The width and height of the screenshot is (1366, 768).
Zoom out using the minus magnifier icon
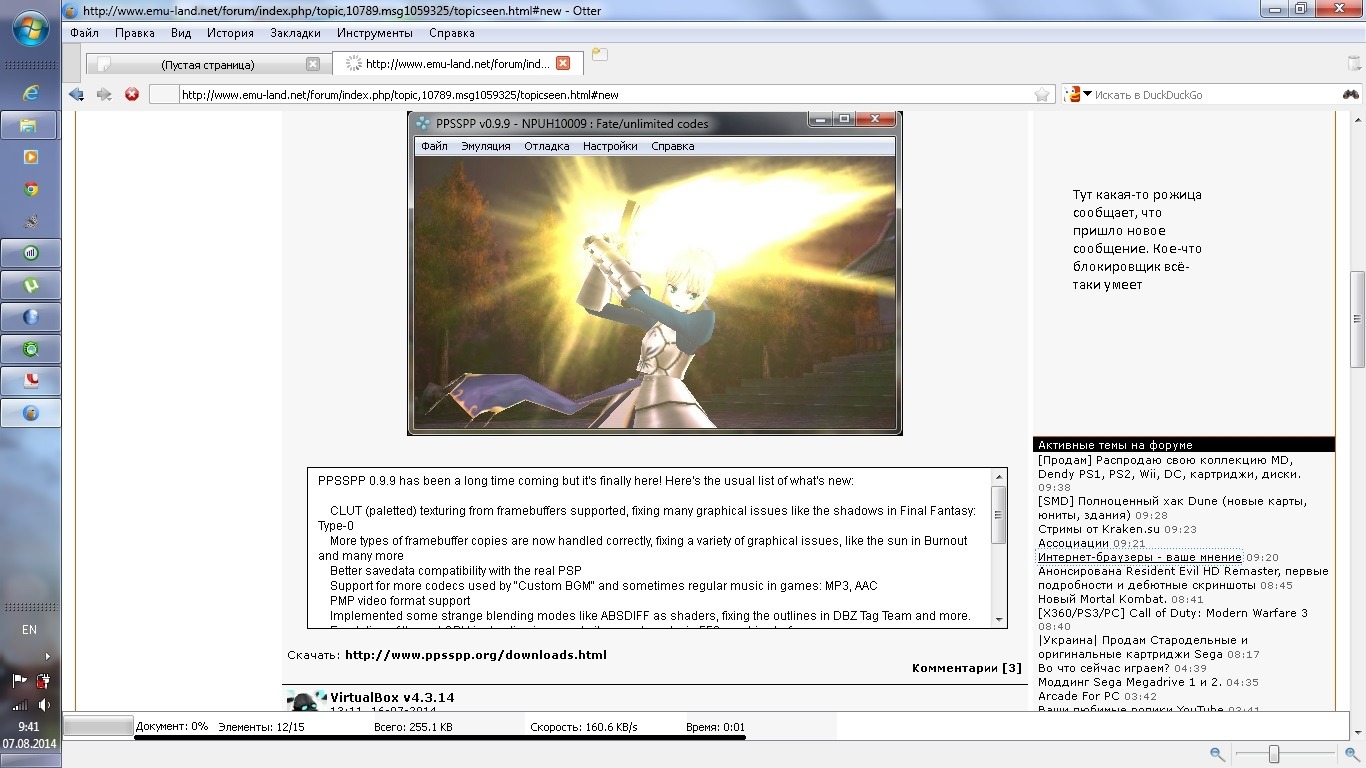1217,754
